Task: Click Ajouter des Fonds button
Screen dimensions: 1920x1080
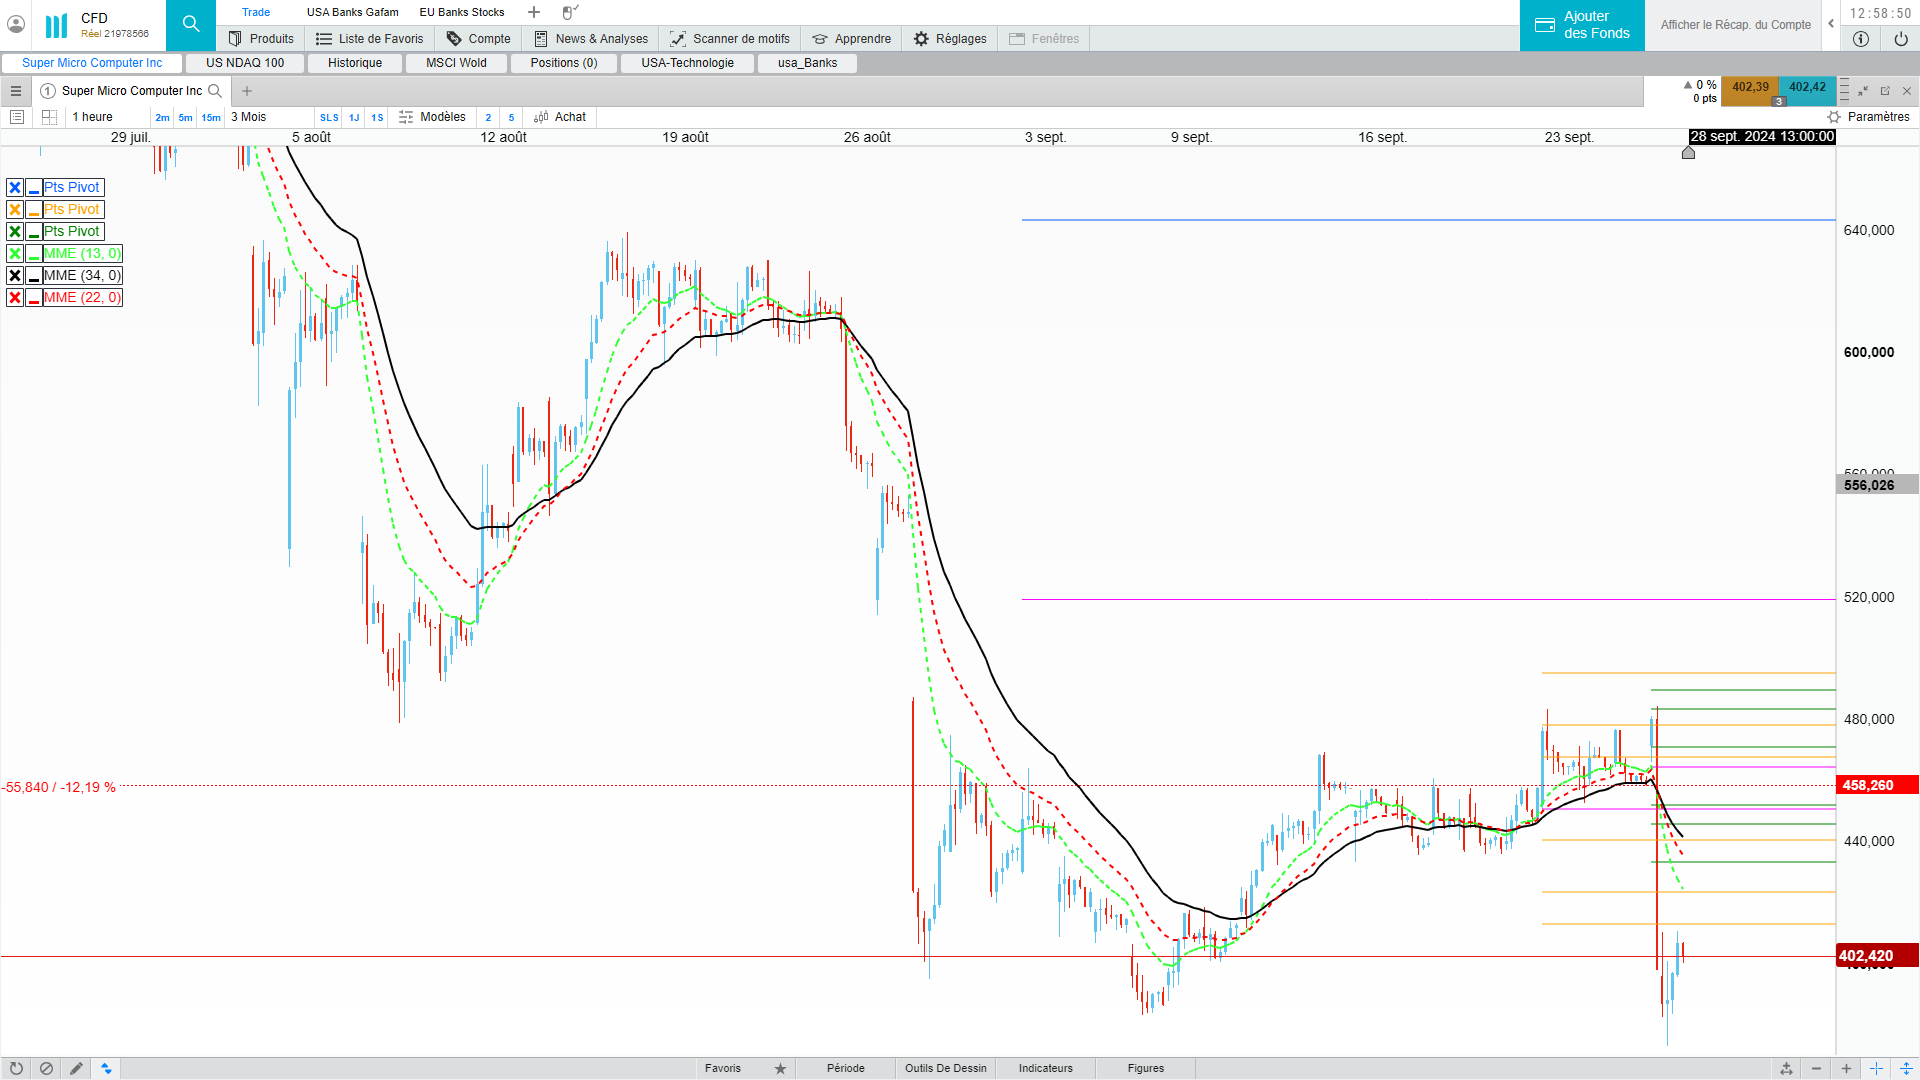Action: tap(1582, 25)
